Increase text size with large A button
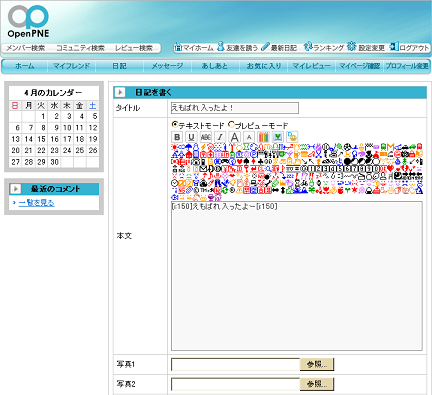This screenshot has width=432, height=395. 235,137
